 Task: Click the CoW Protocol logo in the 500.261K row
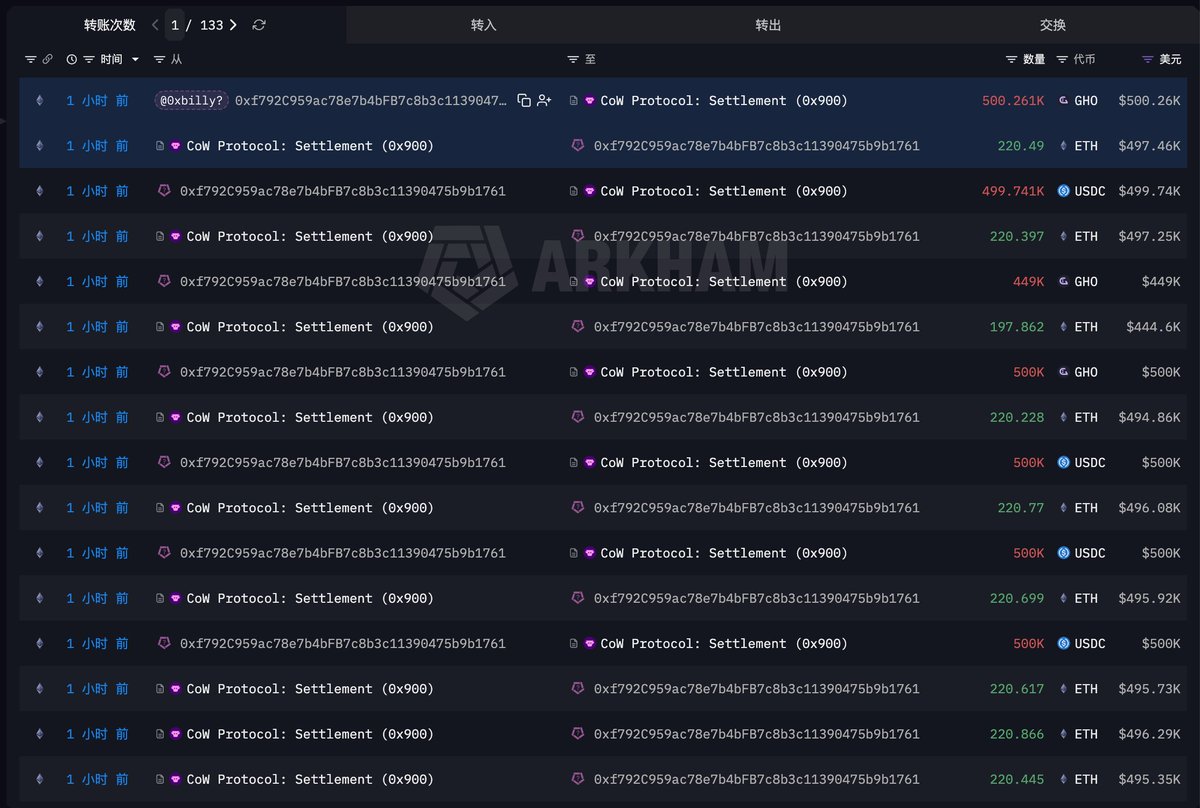pos(590,101)
